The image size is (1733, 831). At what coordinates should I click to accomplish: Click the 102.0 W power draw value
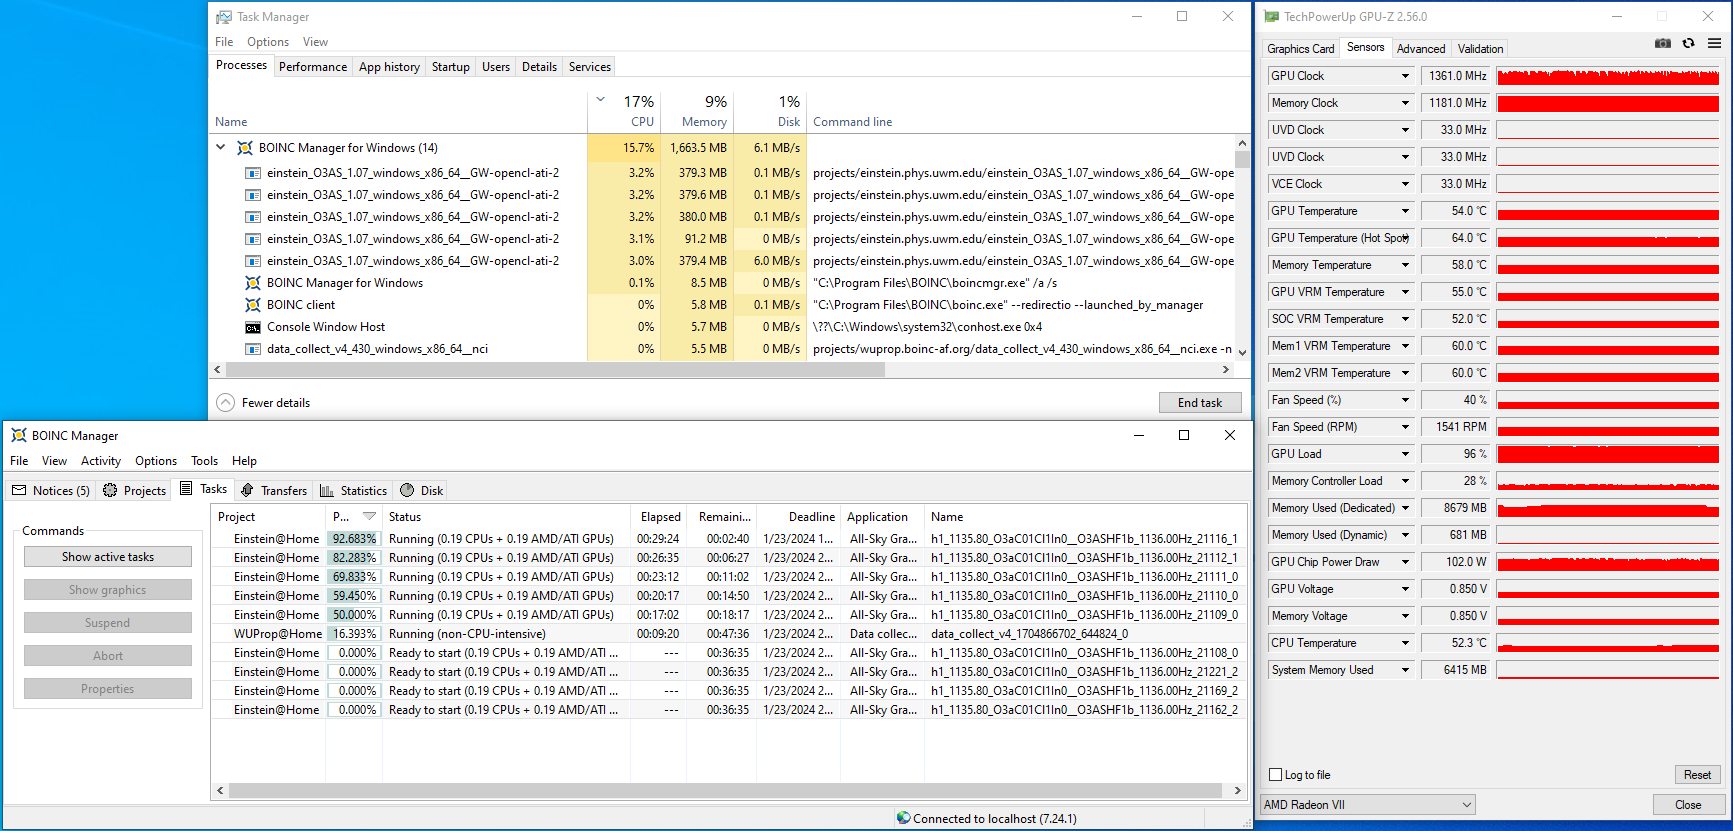[1456, 562]
